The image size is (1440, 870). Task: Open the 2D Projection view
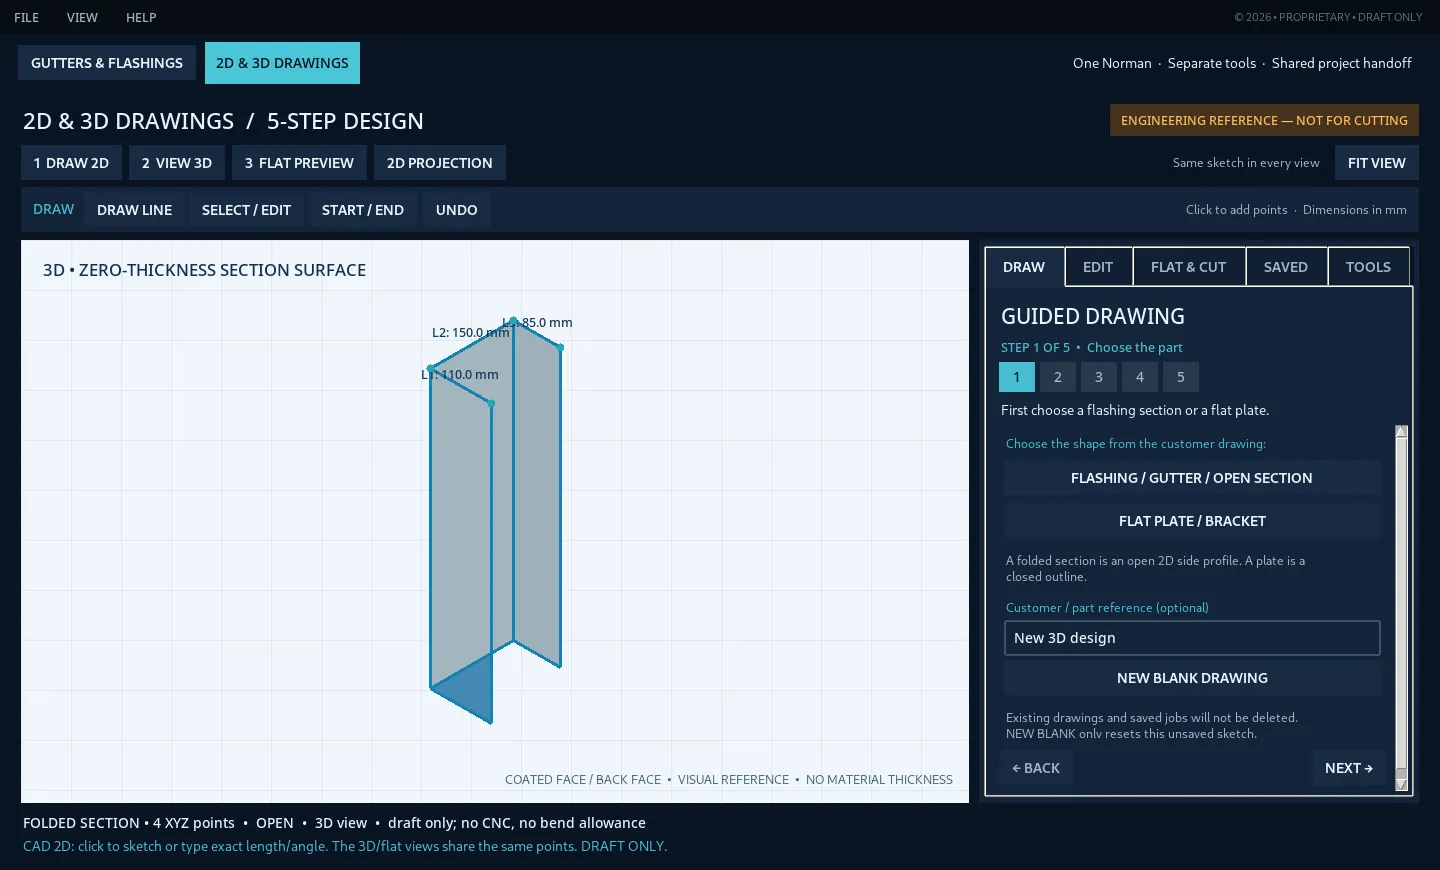pos(440,163)
